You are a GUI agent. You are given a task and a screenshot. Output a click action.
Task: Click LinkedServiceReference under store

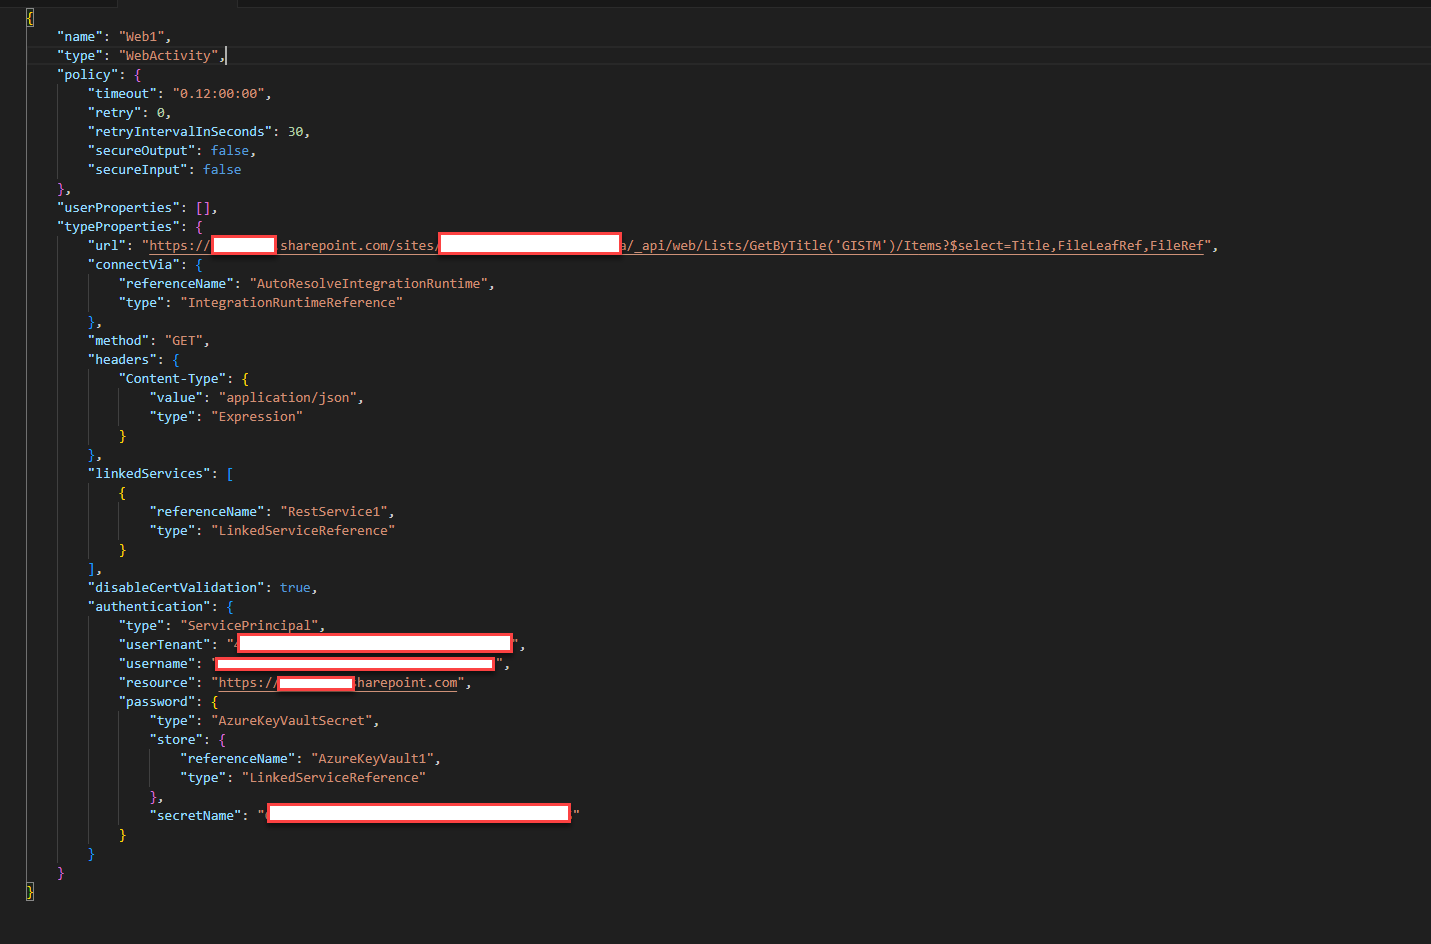[x=334, y=778]
